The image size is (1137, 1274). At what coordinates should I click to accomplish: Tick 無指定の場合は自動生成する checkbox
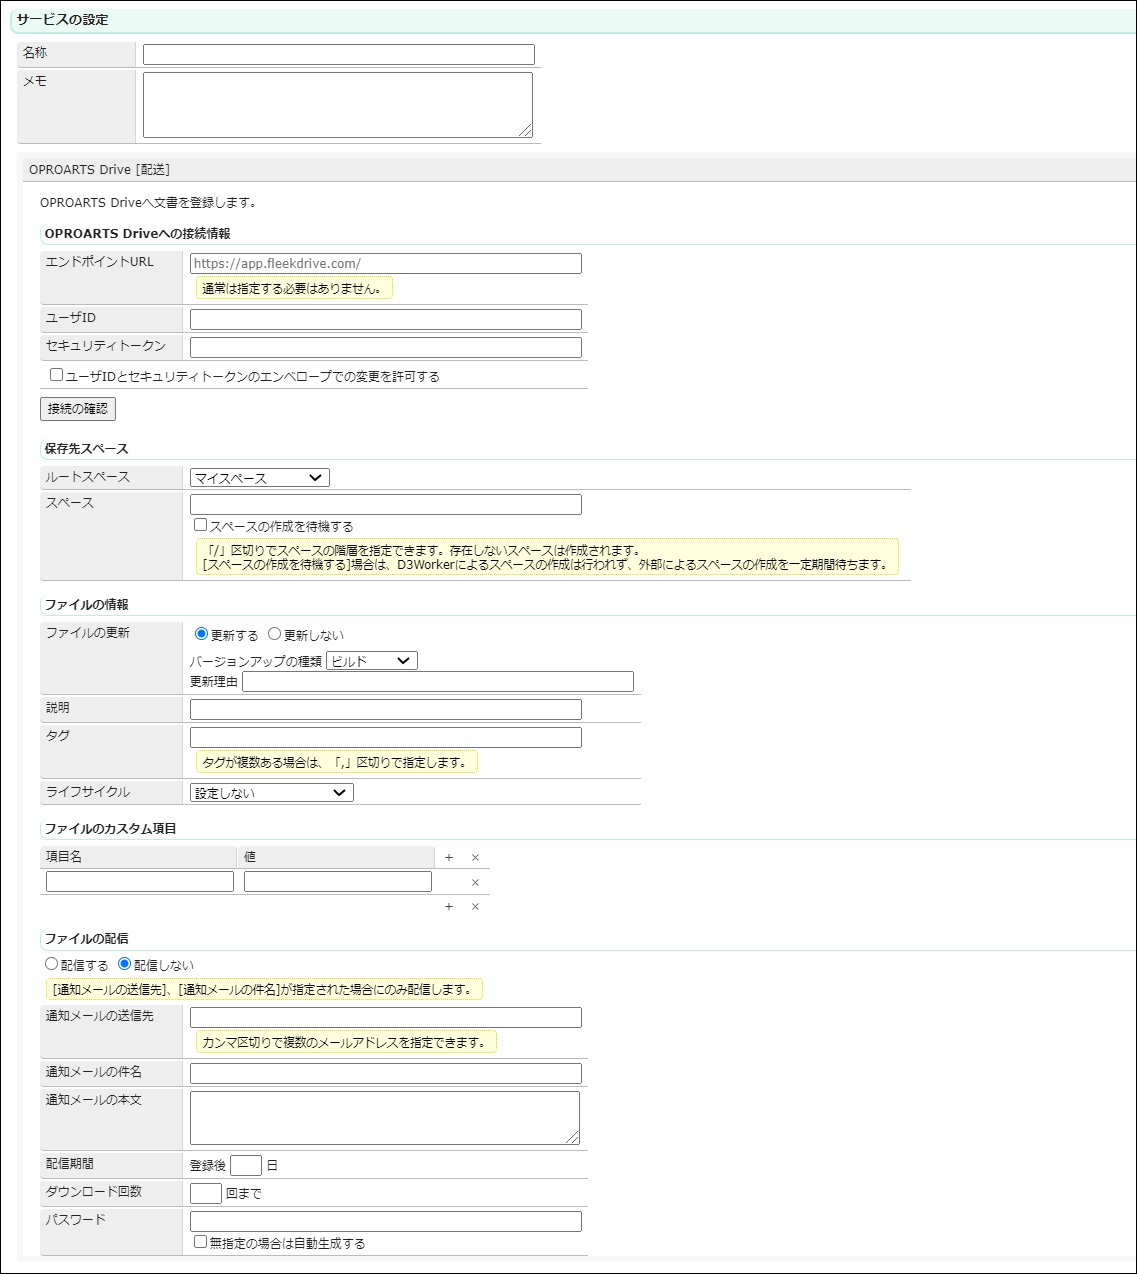pos(201,1242)
